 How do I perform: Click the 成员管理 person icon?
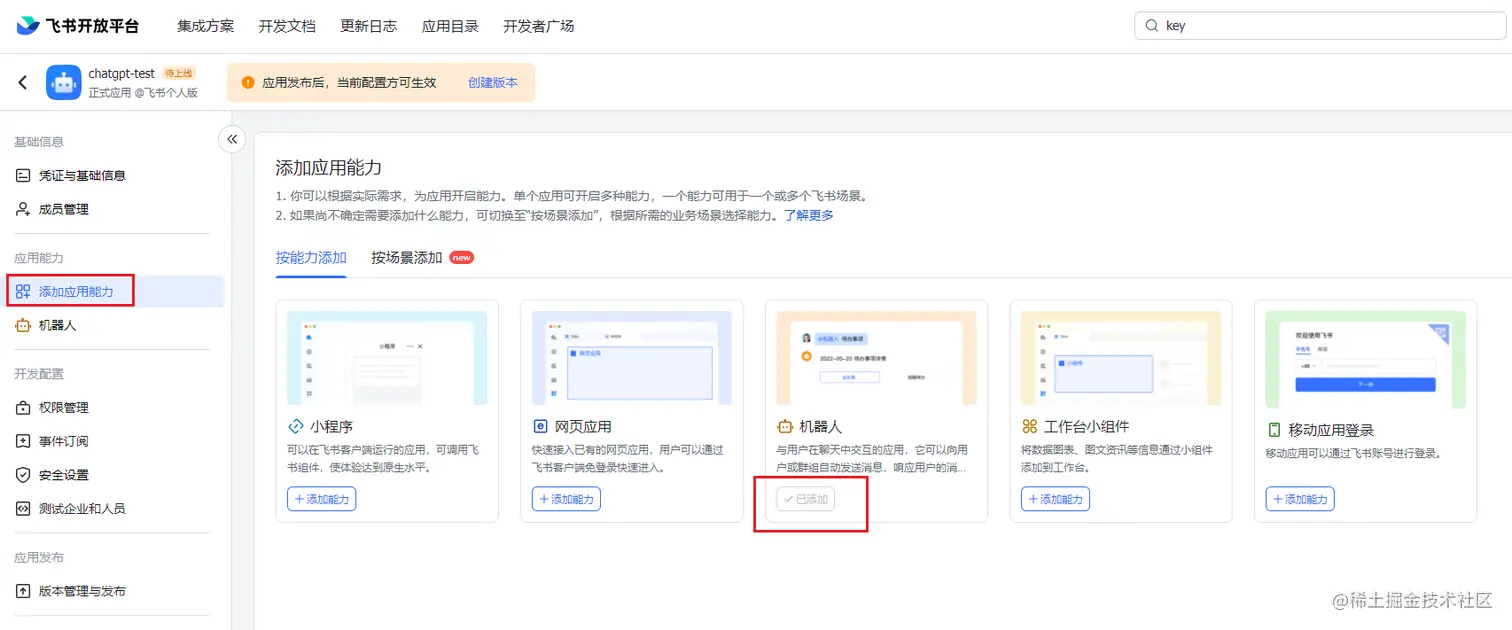23,209
